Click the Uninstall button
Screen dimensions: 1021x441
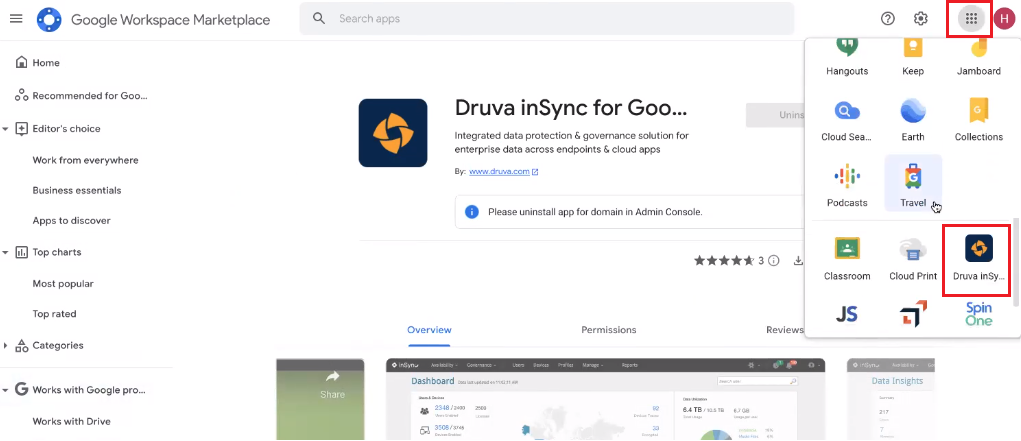[776, 115]
